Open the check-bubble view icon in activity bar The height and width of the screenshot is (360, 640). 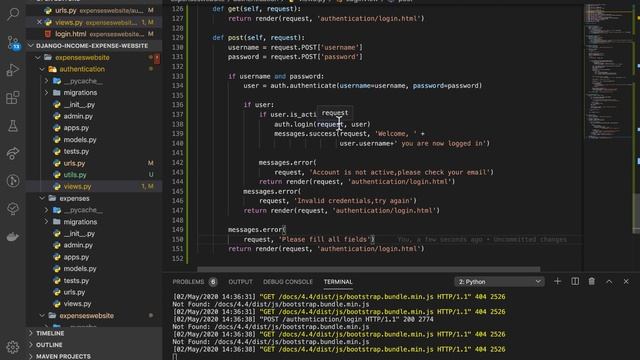(x=13, y=209)
